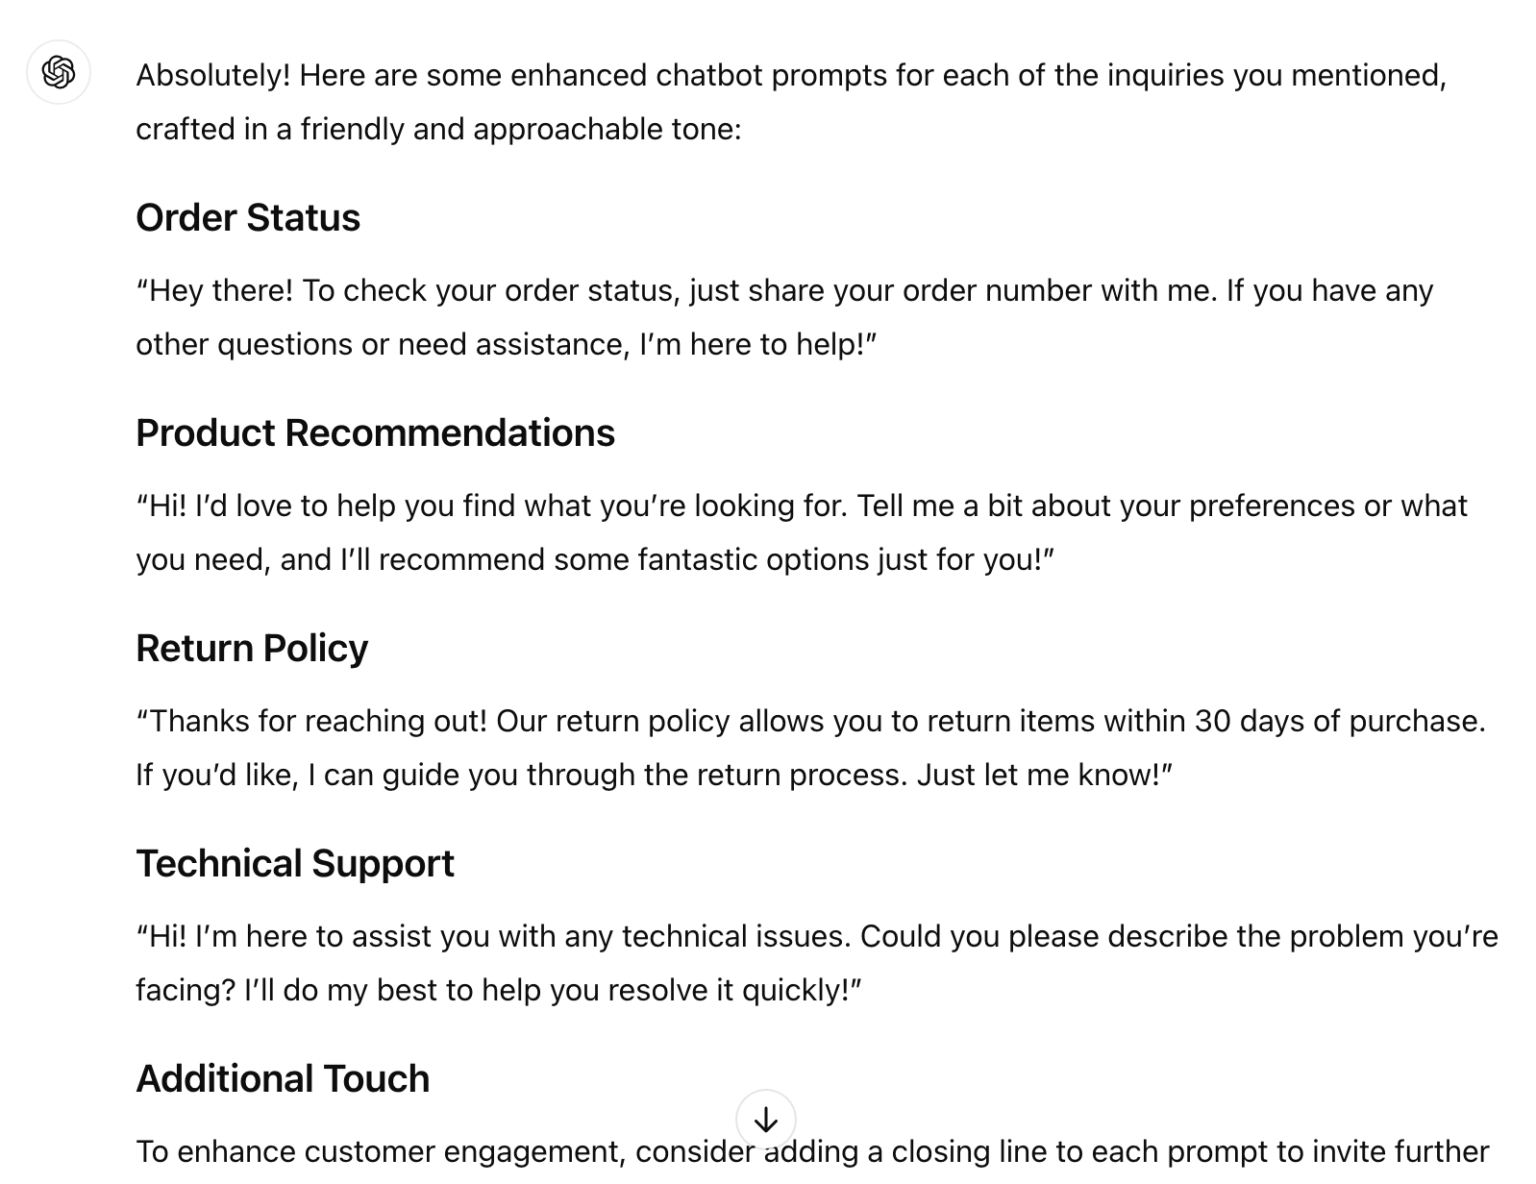
Task: Click the "Return Policy" heading
Action: [252, 648]
